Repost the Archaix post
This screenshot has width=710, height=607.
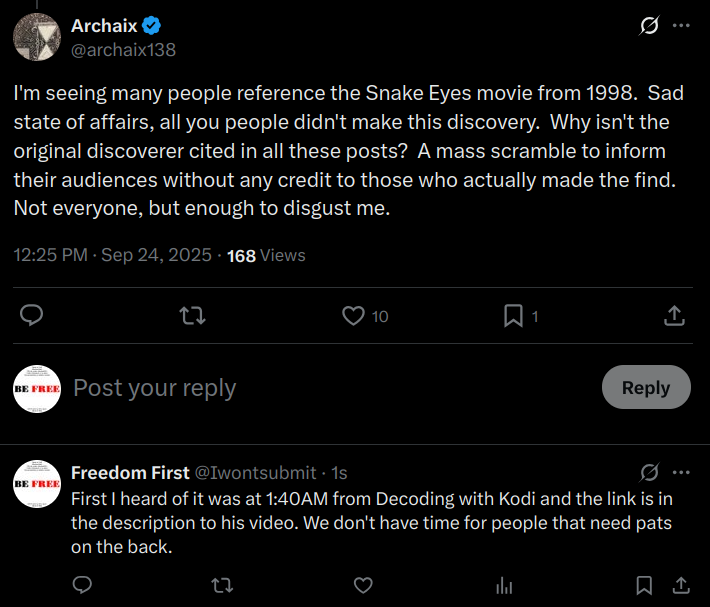click(191, 316)
